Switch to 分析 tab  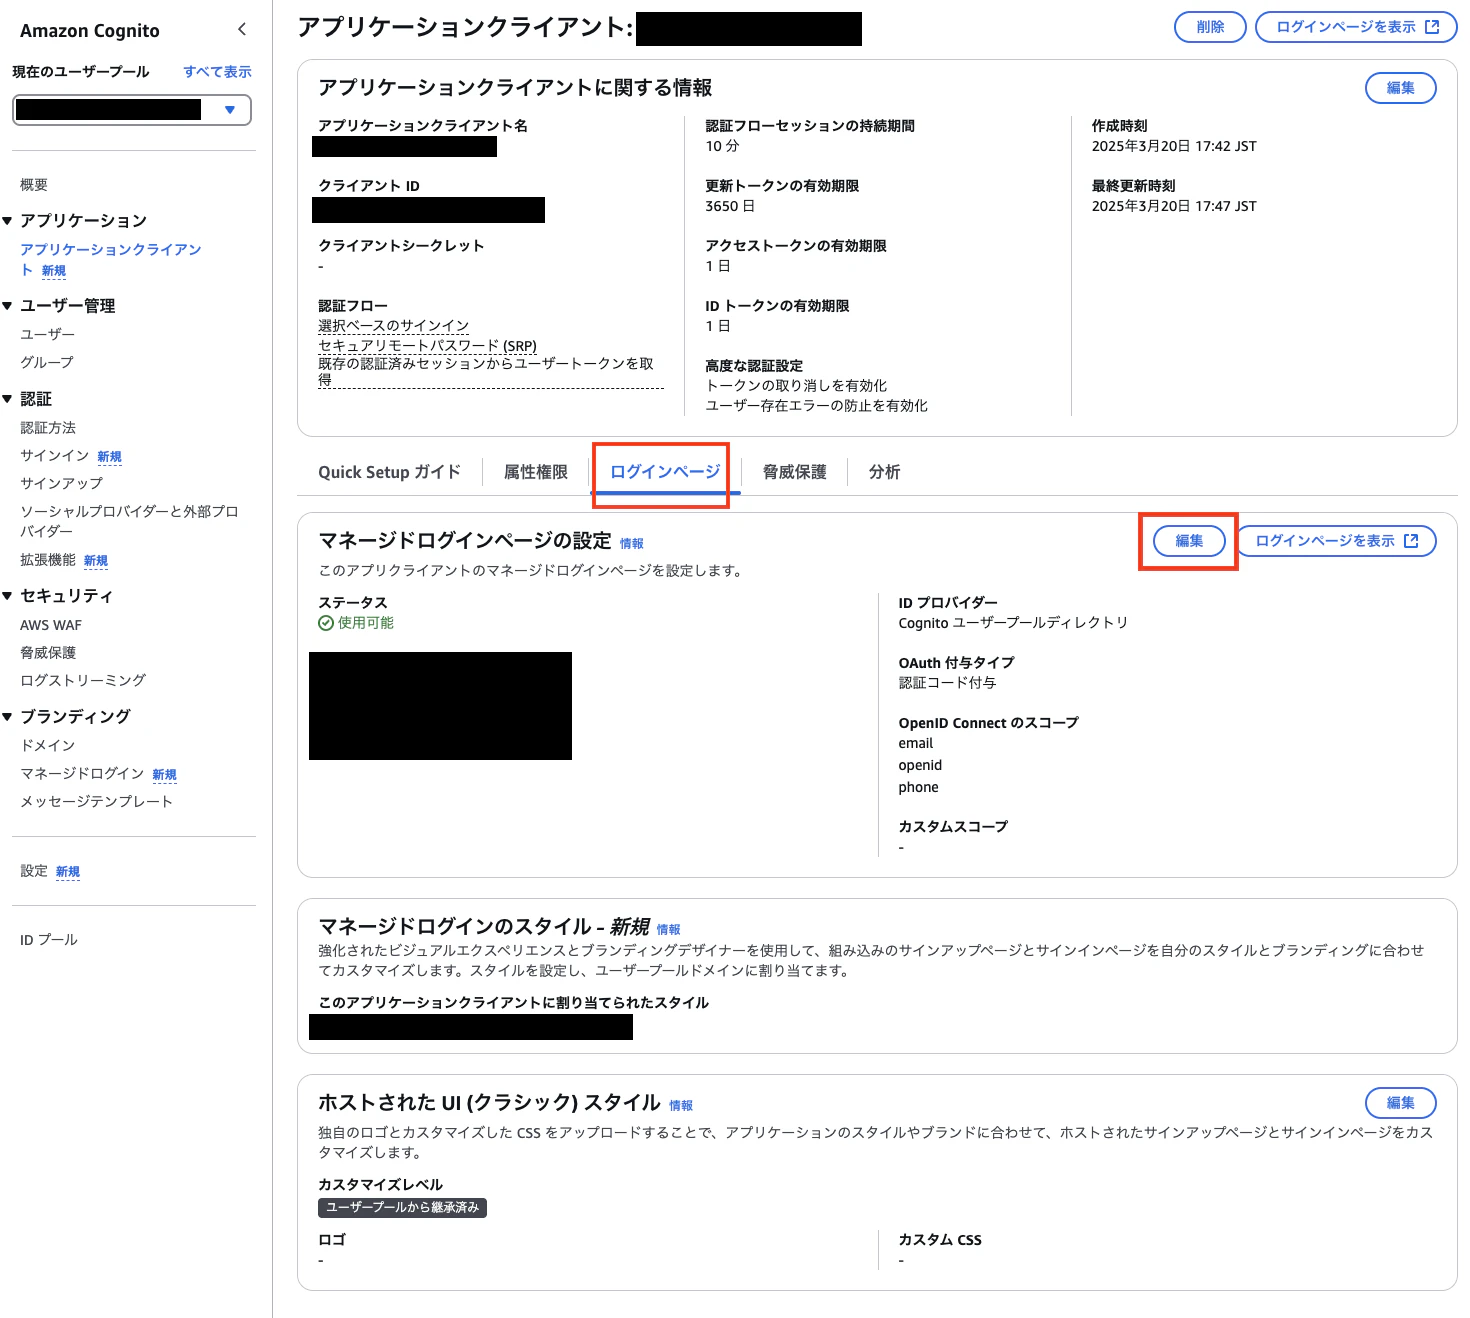[884, 472]
